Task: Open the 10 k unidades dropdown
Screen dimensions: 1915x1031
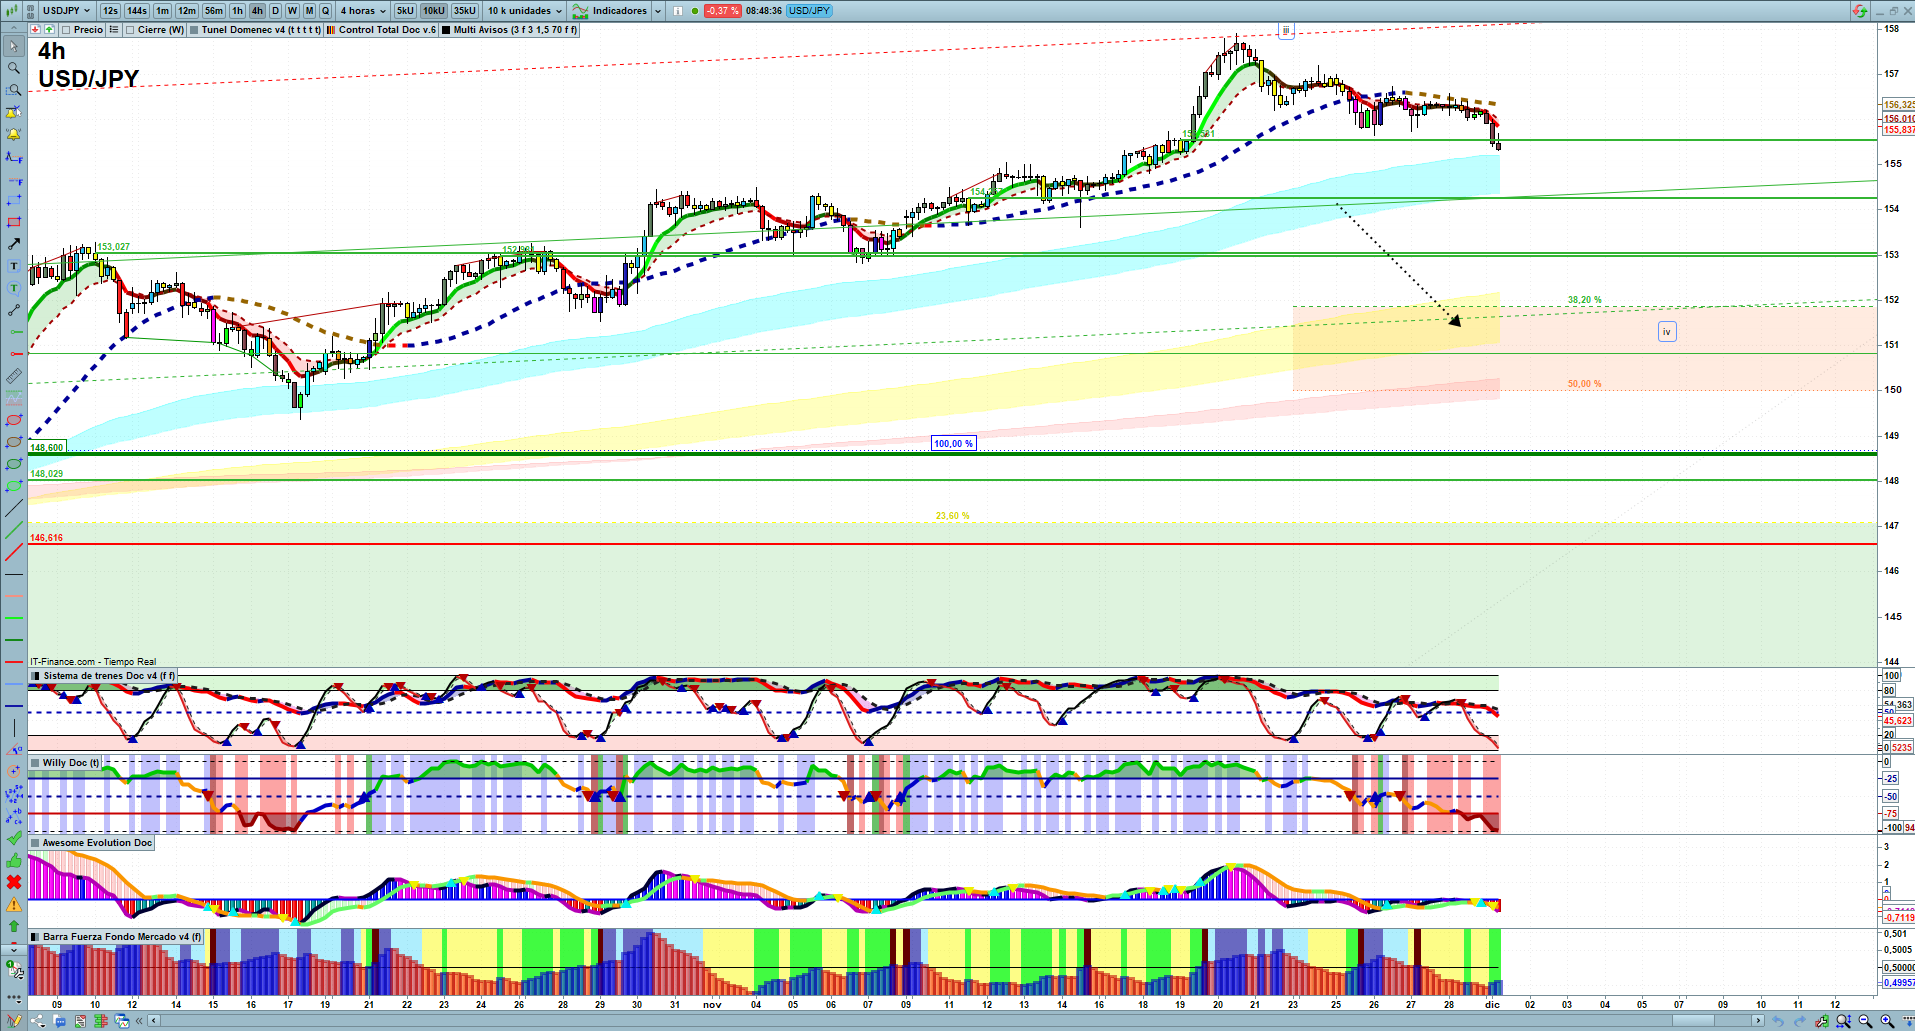Action: 524,11
